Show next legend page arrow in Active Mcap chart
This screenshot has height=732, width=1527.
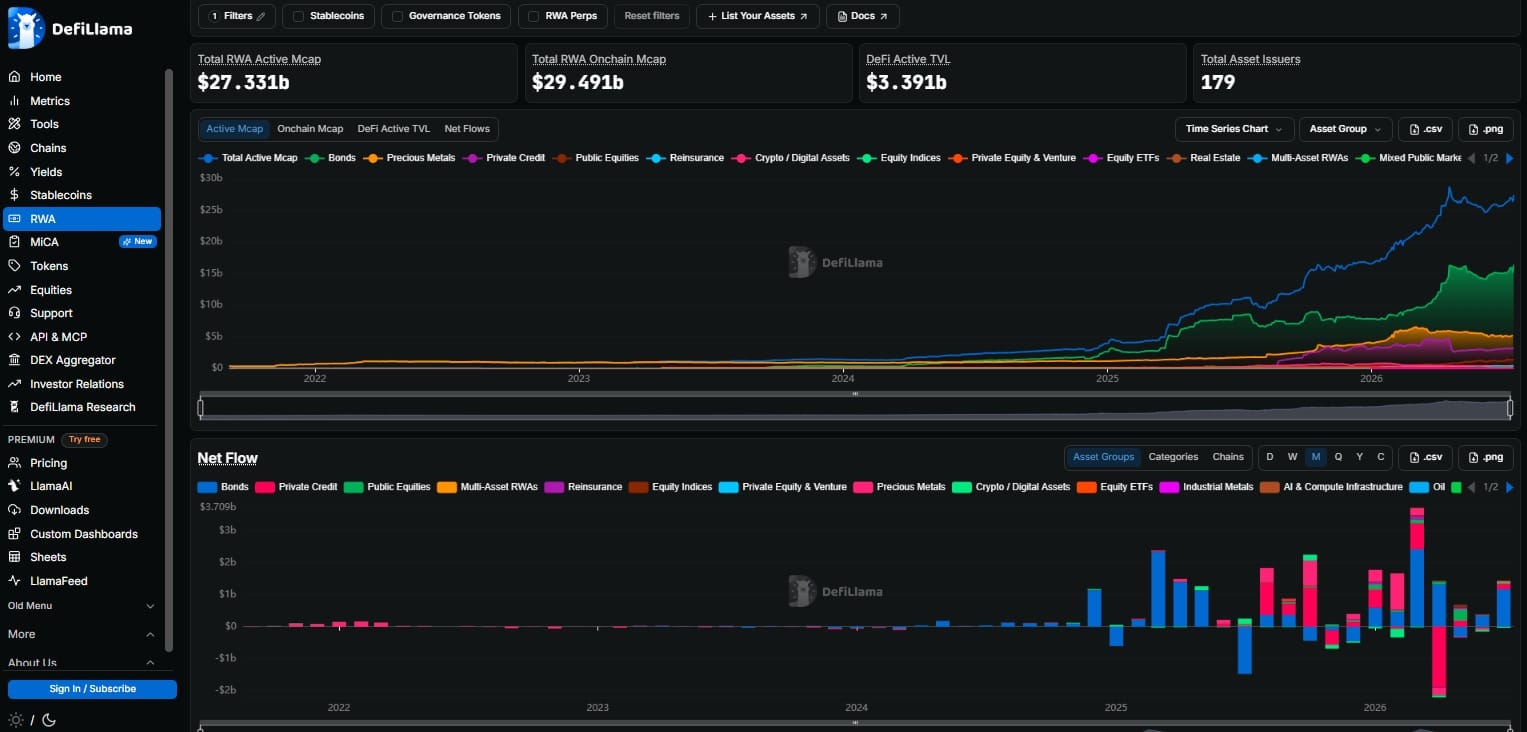click(1509, 158)
